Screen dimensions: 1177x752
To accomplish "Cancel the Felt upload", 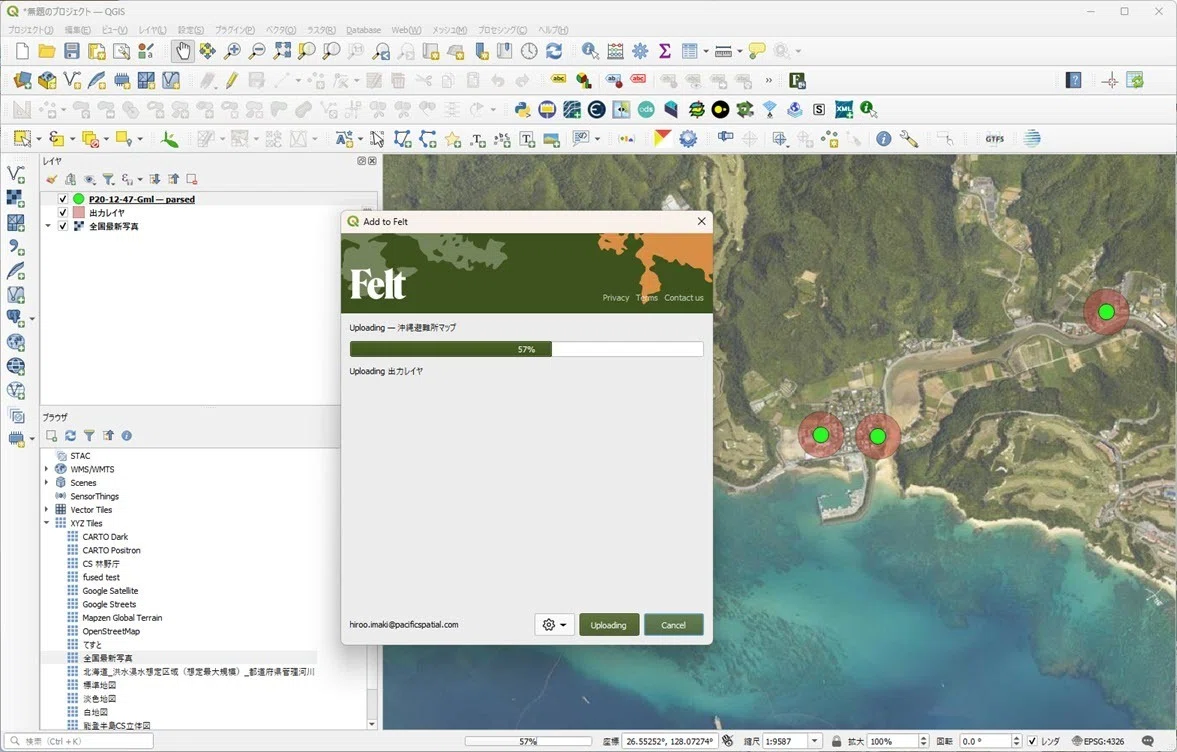I will pos(673,624).
